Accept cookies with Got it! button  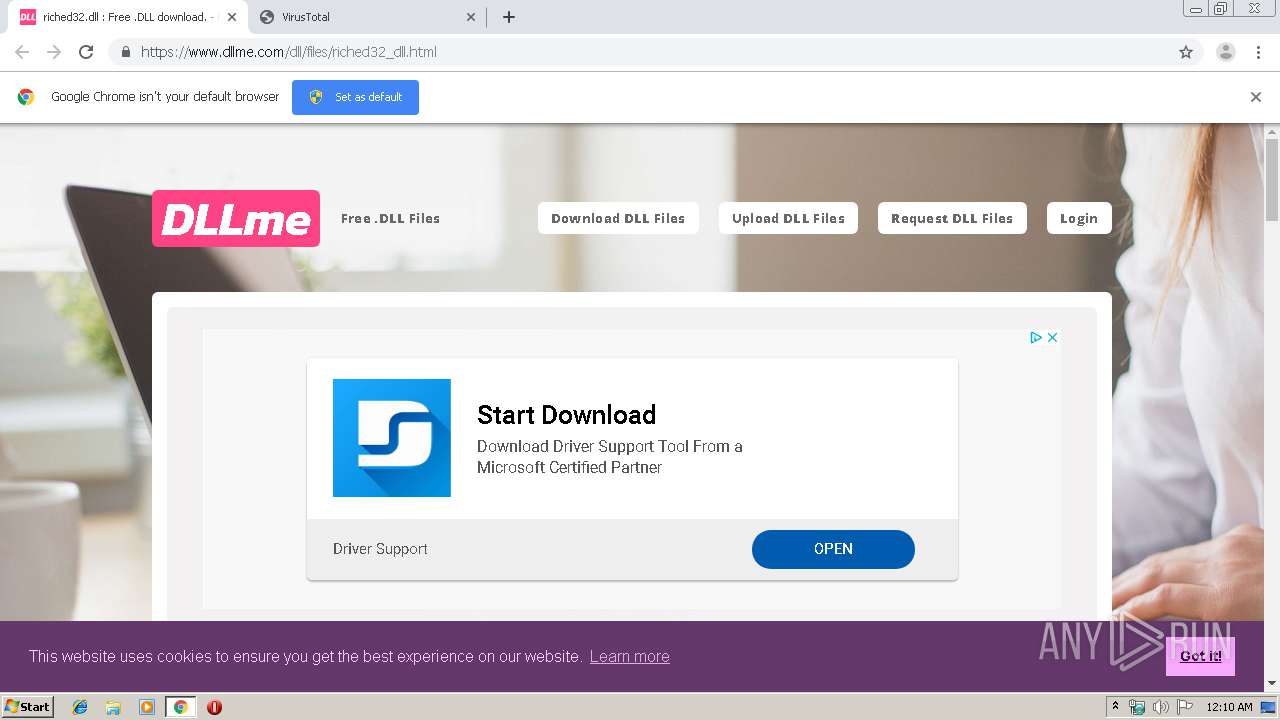[1200, 656]
